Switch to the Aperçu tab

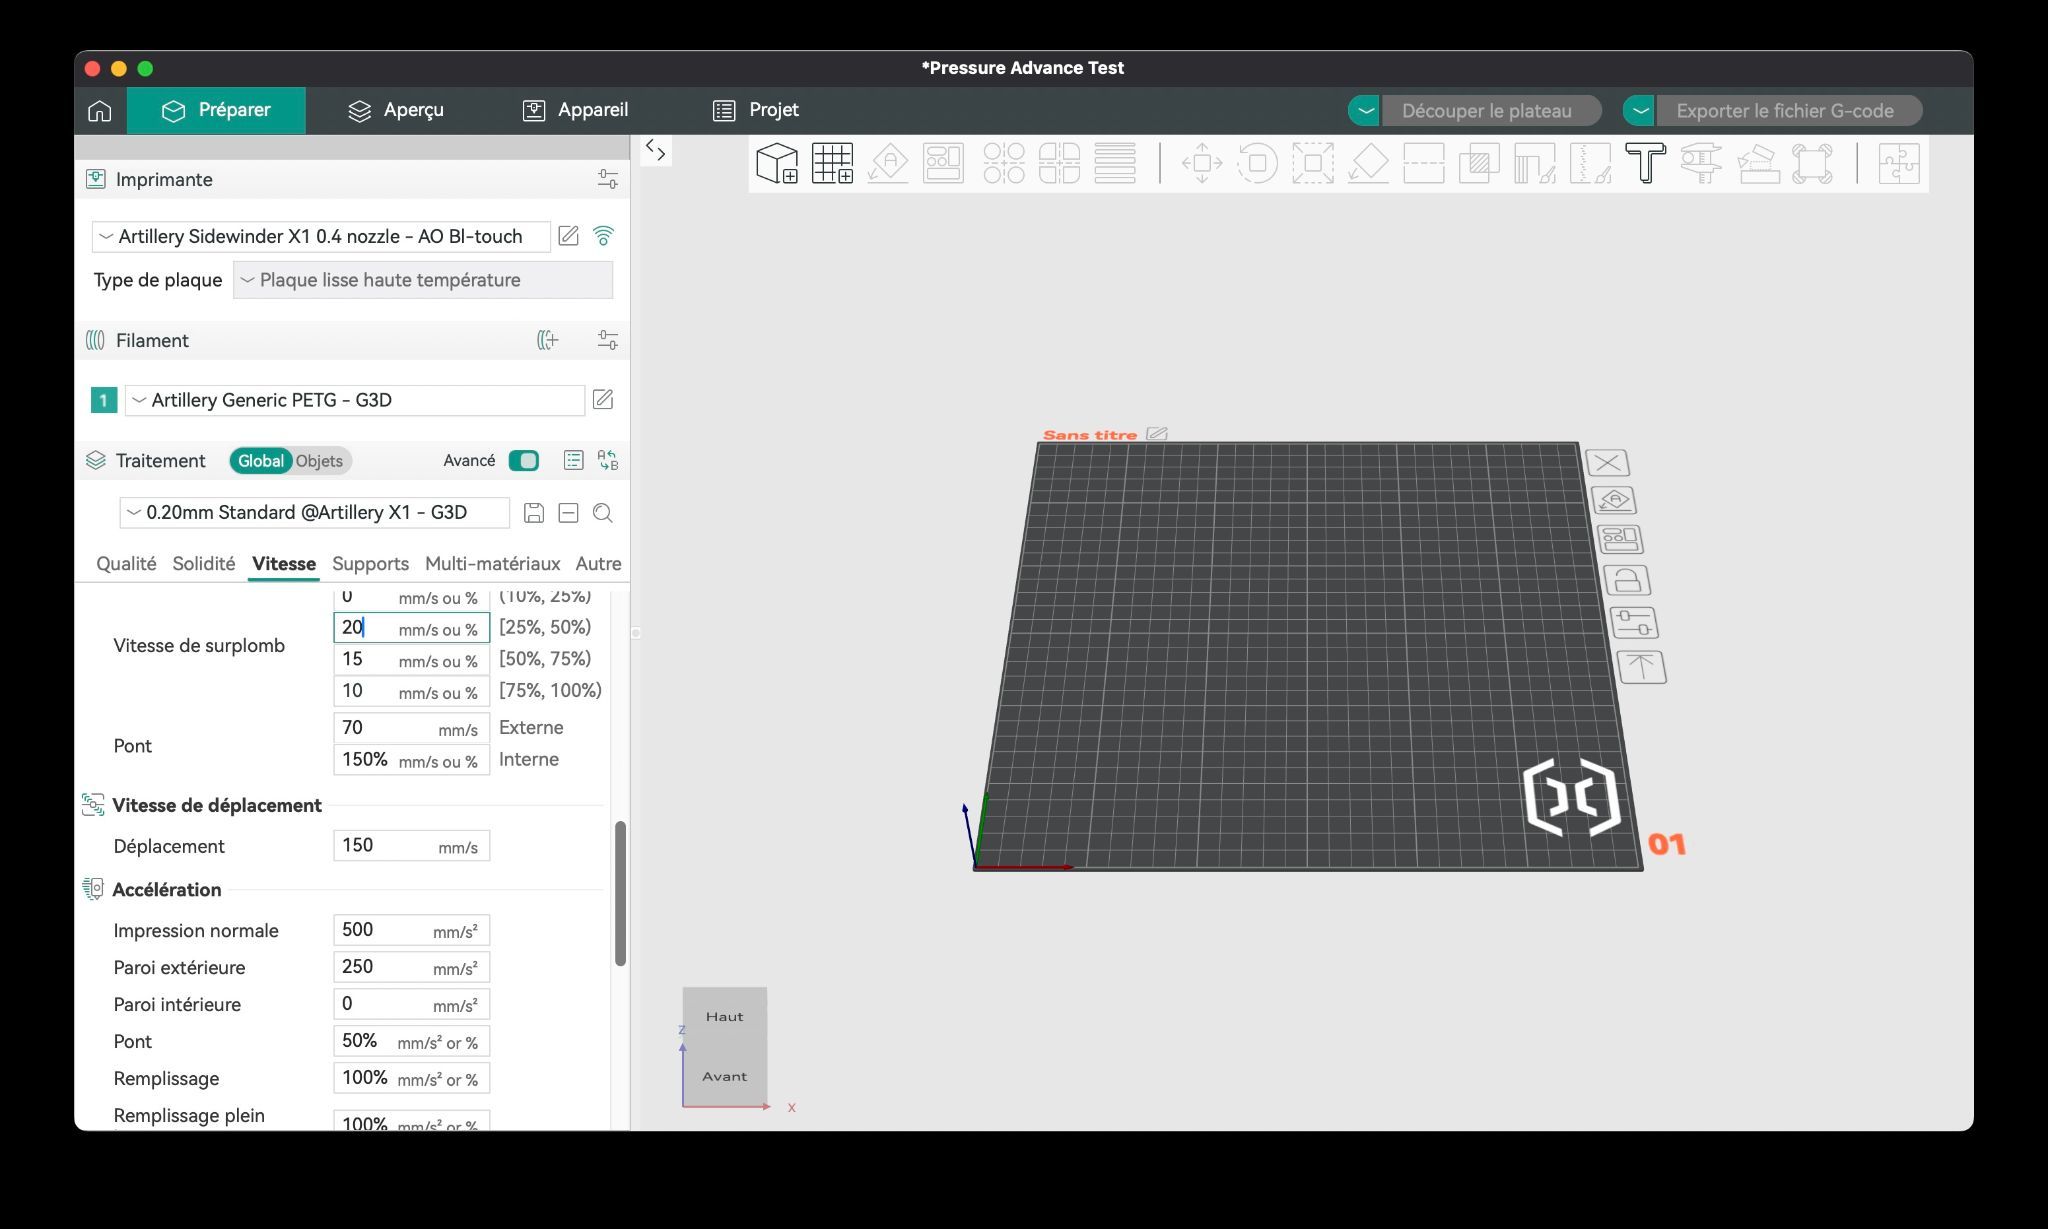tap(396, 111)
